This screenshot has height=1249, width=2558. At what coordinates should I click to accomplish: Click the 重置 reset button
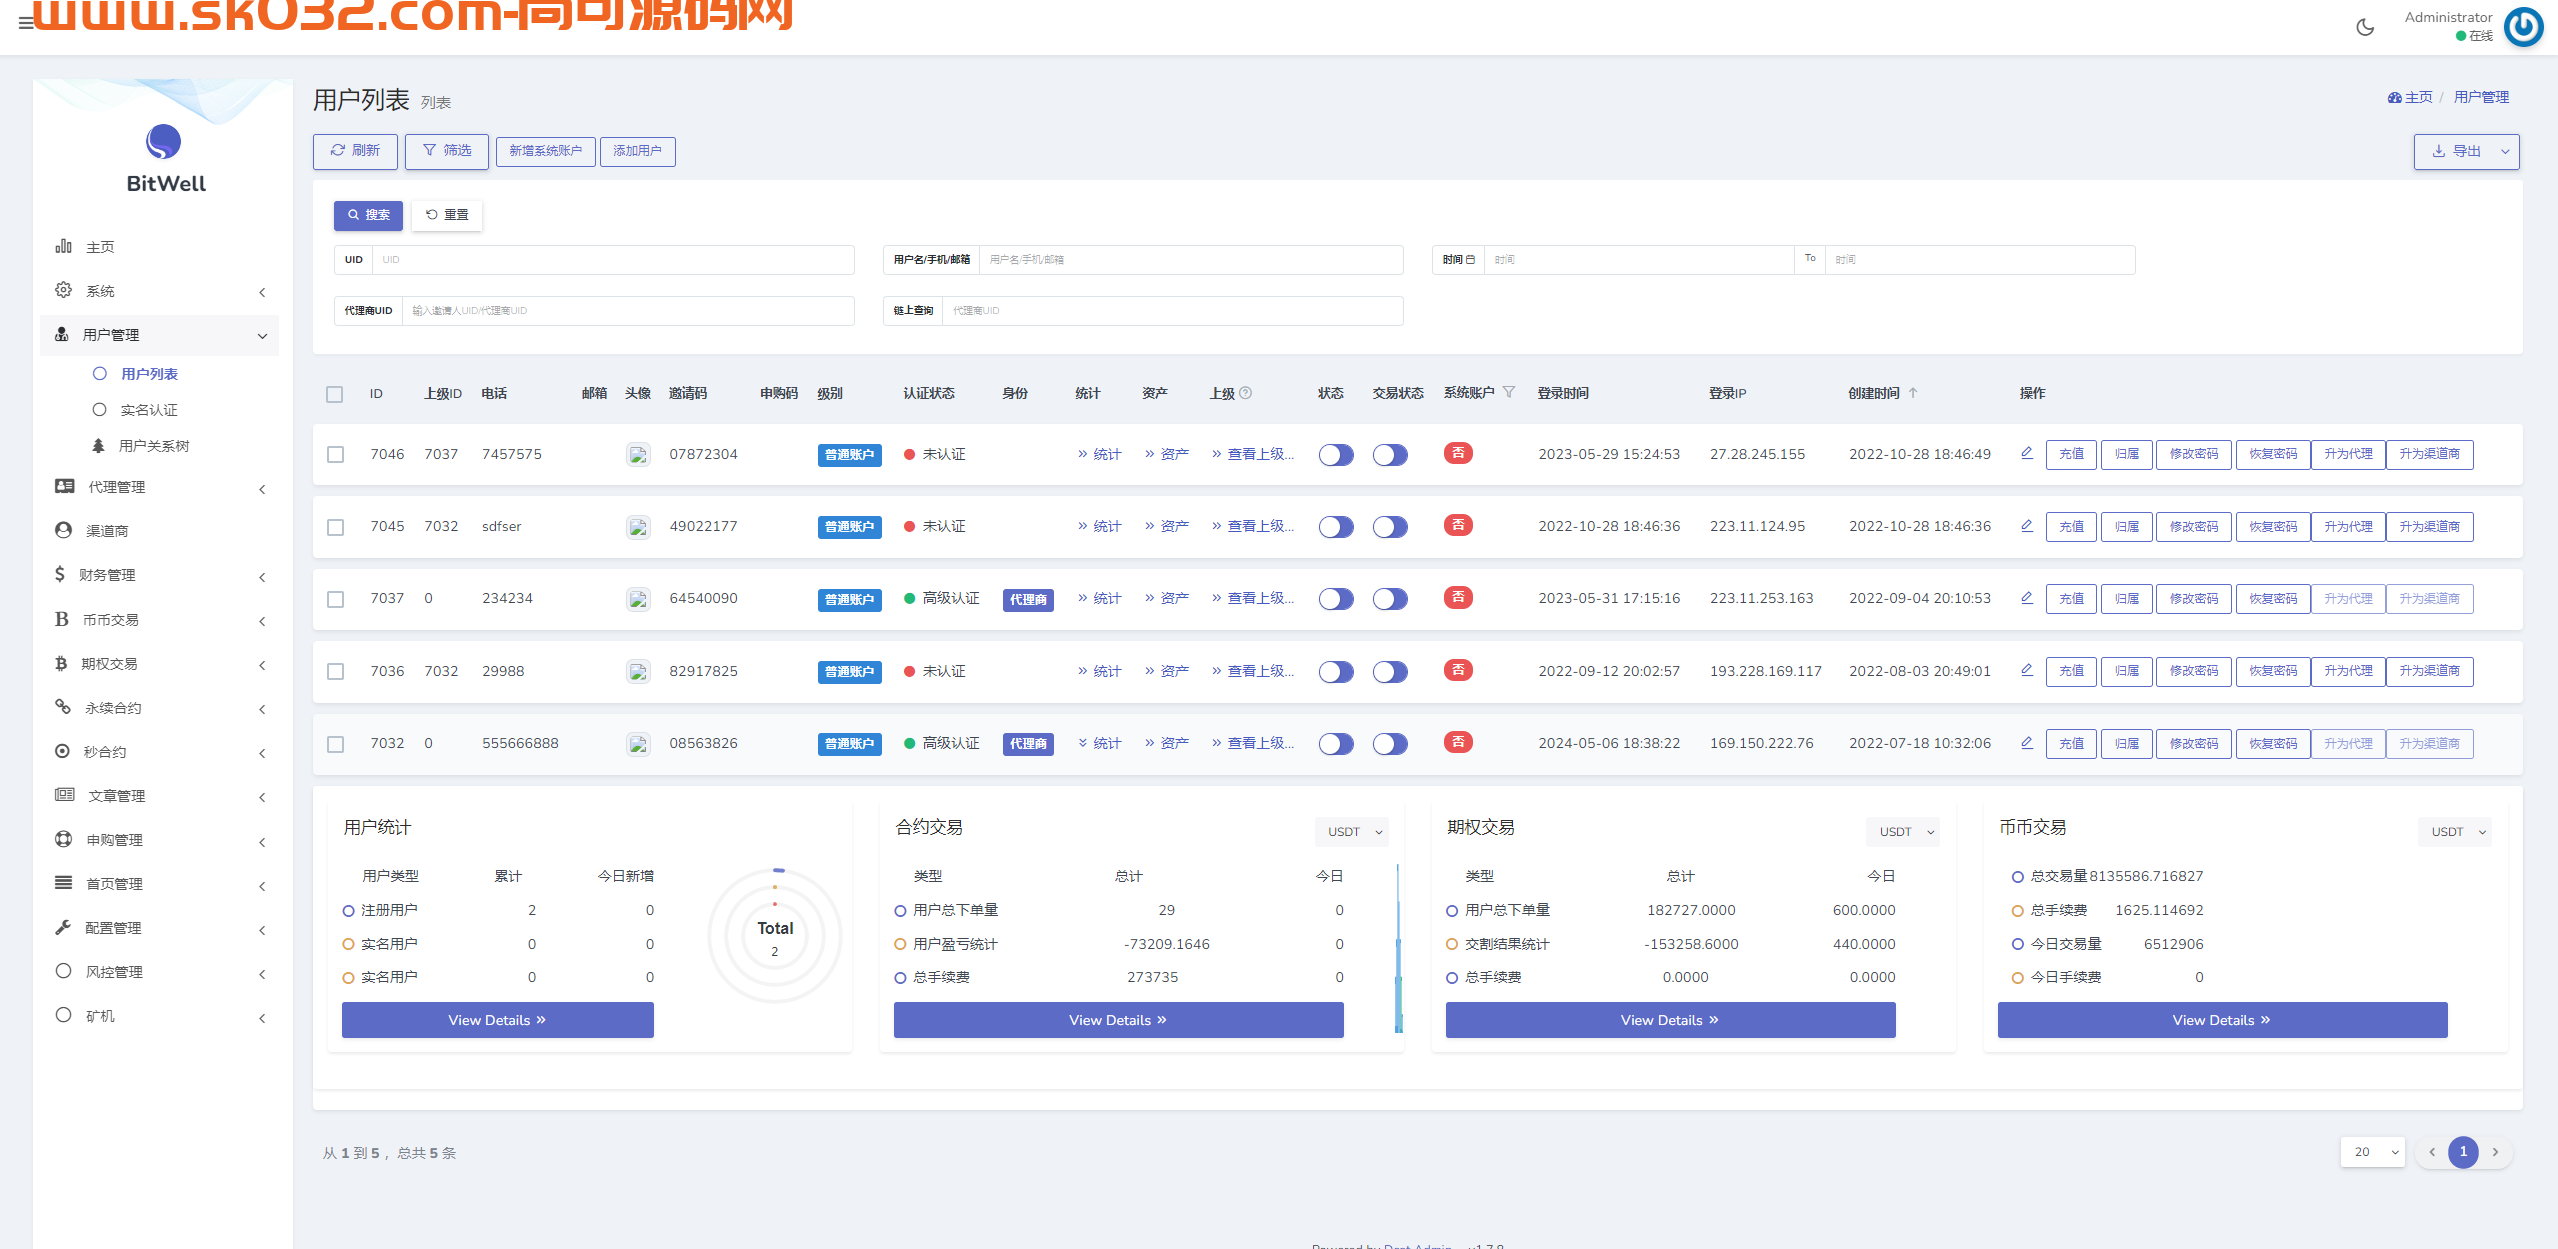tap(447, 215)
